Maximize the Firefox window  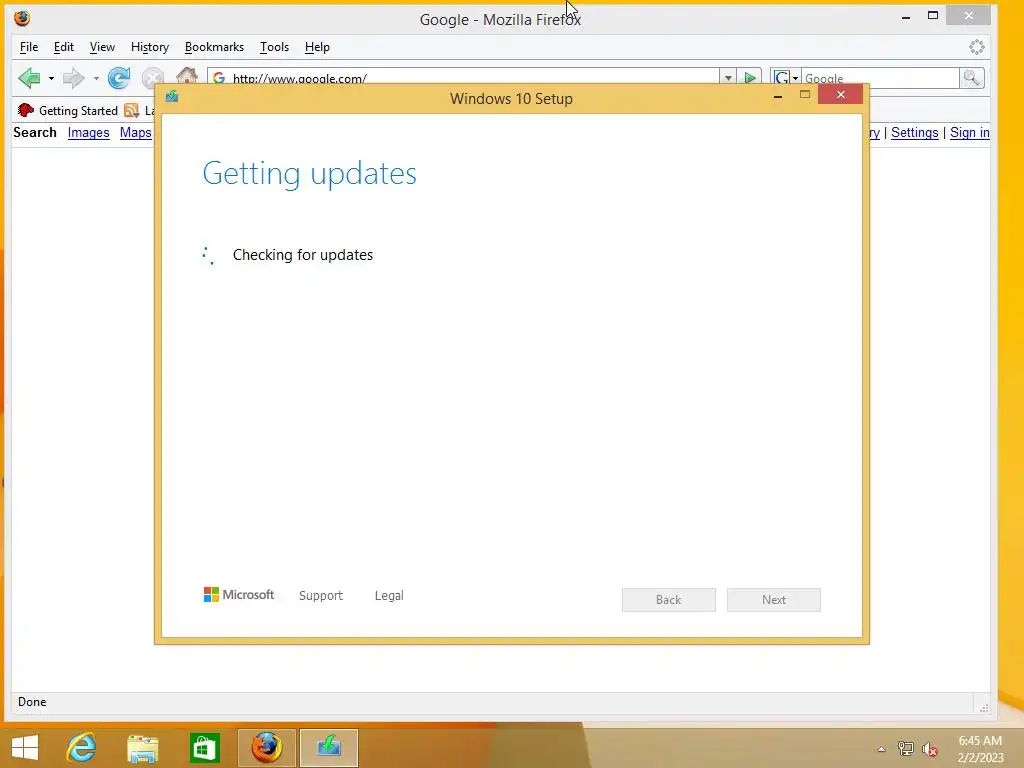pos(933,16)
